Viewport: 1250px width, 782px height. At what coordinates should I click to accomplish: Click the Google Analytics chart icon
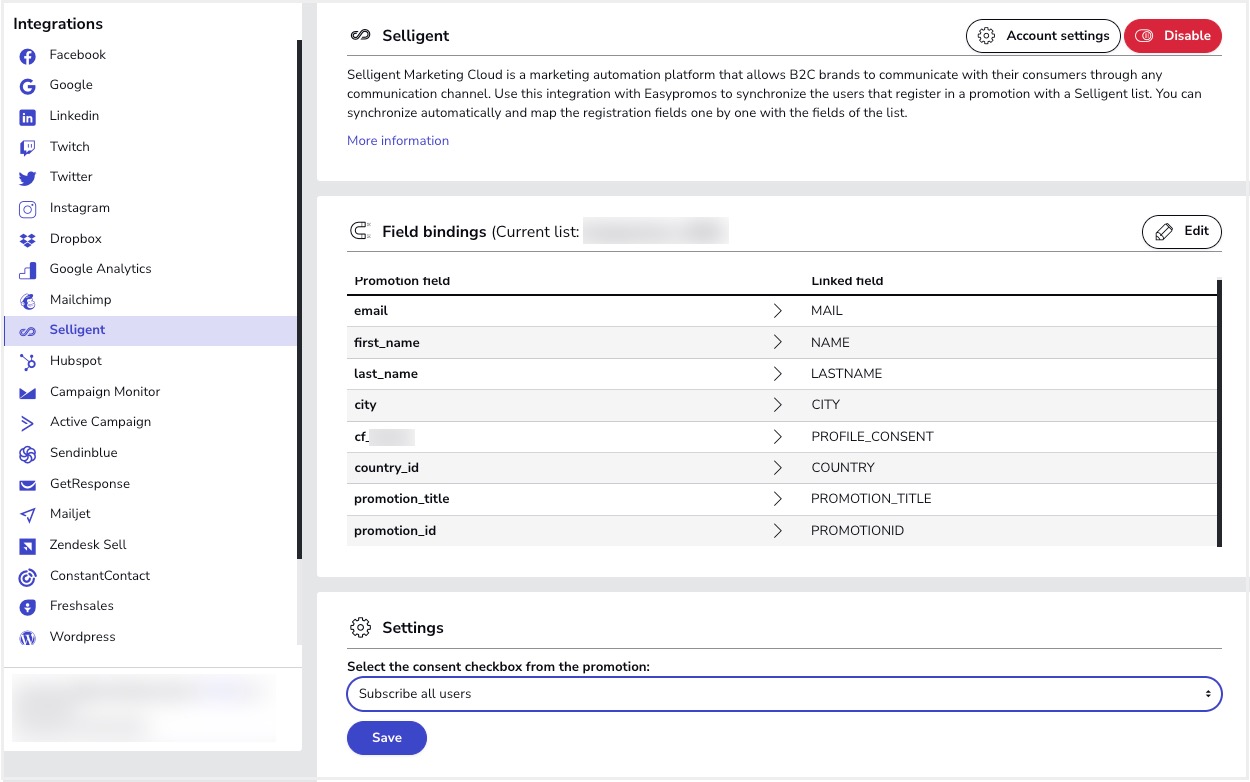tap(28, 270)
